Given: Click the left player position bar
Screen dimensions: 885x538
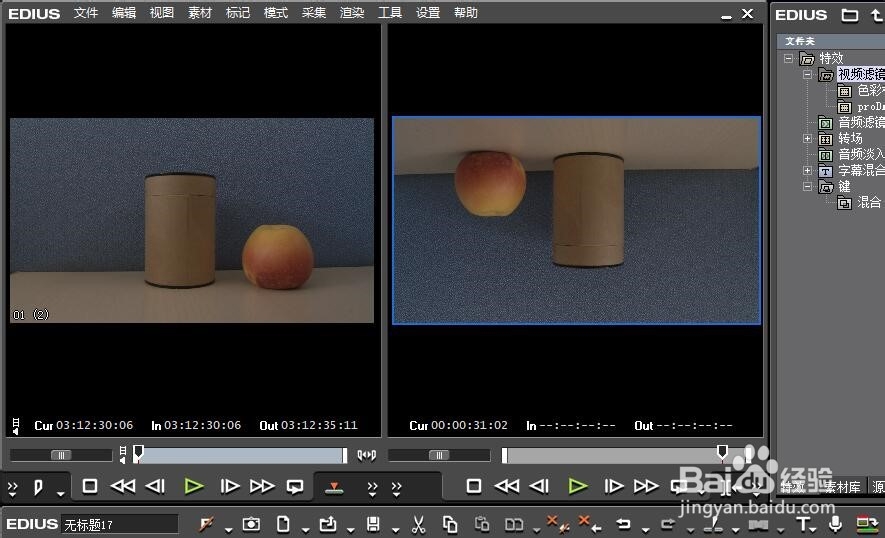Looking at the screenshot, I should click(x=240, y=456).
